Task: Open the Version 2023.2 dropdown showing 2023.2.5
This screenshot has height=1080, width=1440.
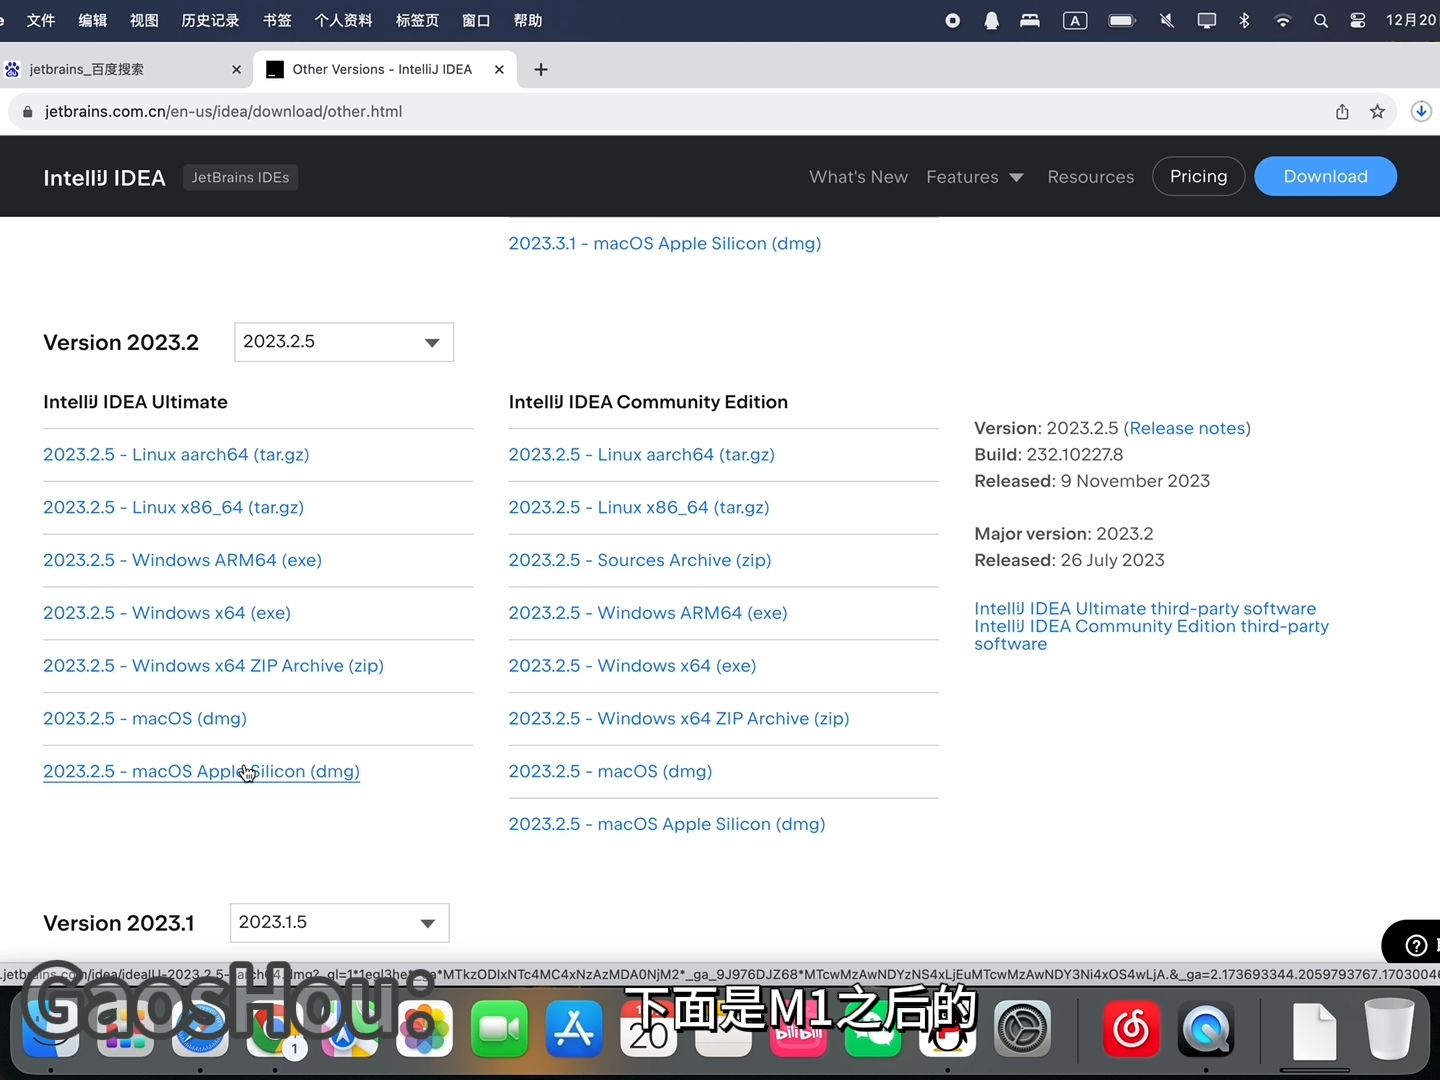Action: pos(344,342)
